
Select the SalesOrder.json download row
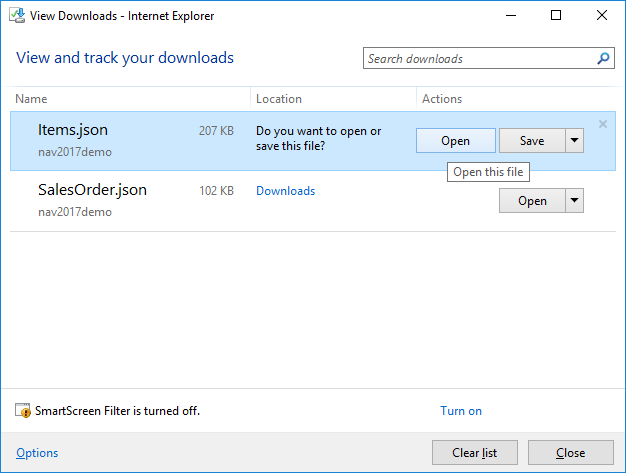pos(313,201)
